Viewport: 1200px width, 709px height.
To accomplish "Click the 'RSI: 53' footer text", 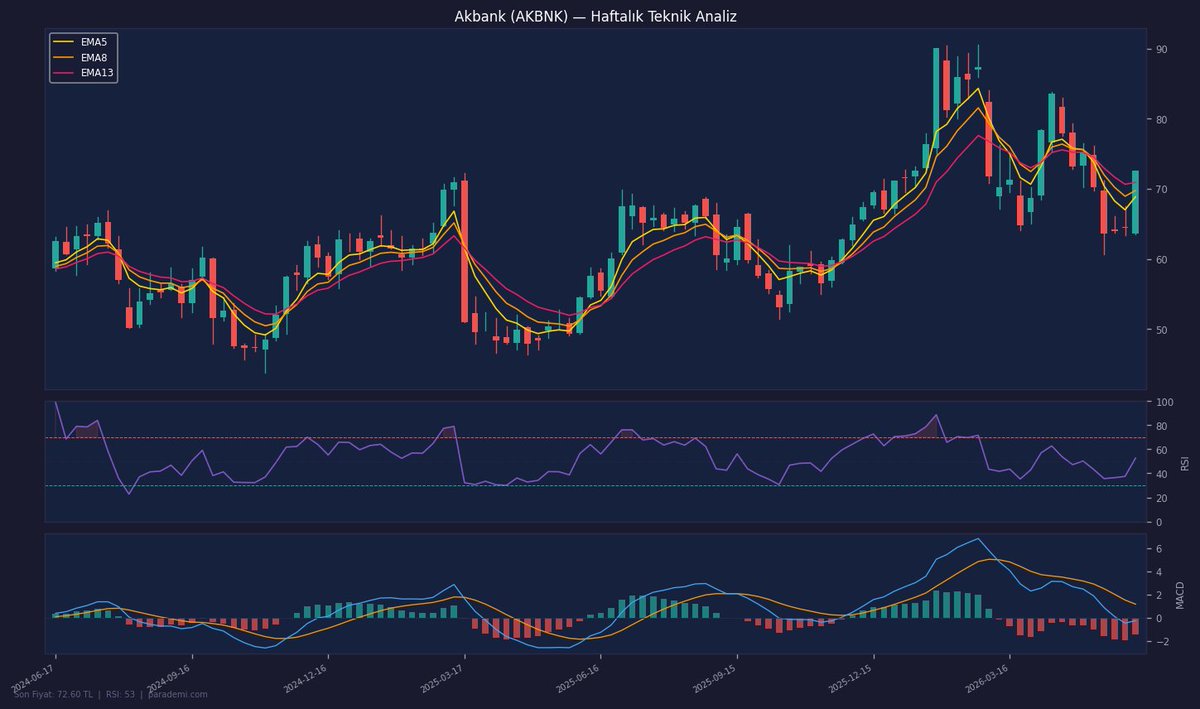I will coord(120,694).
